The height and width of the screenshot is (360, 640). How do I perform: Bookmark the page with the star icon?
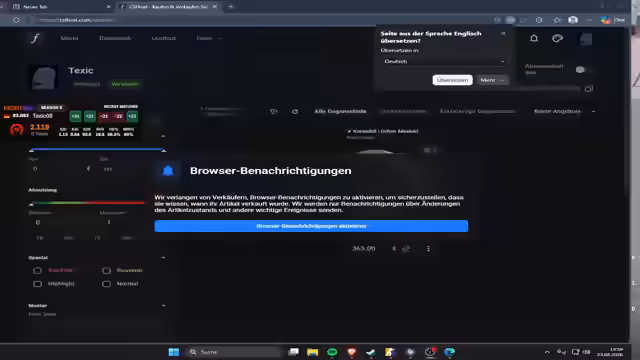tap(557, 20)
